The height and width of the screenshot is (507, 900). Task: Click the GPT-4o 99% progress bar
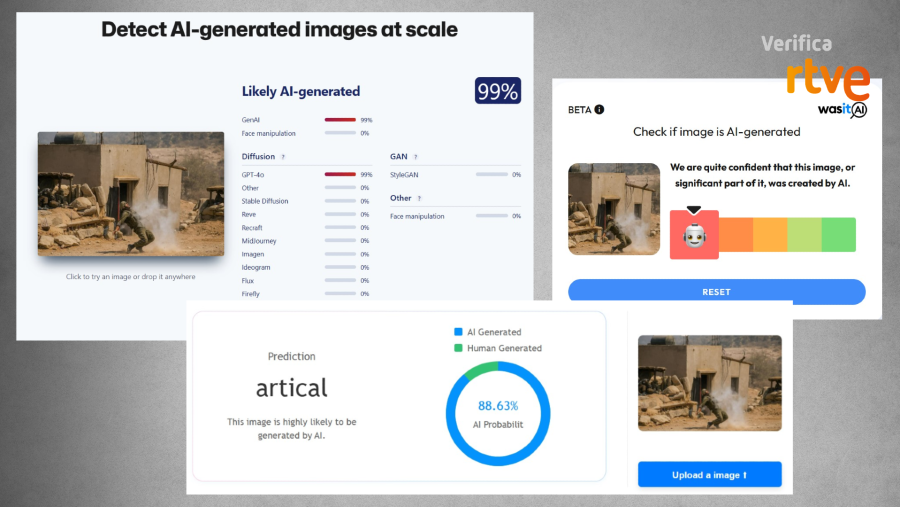coord(340,174)
